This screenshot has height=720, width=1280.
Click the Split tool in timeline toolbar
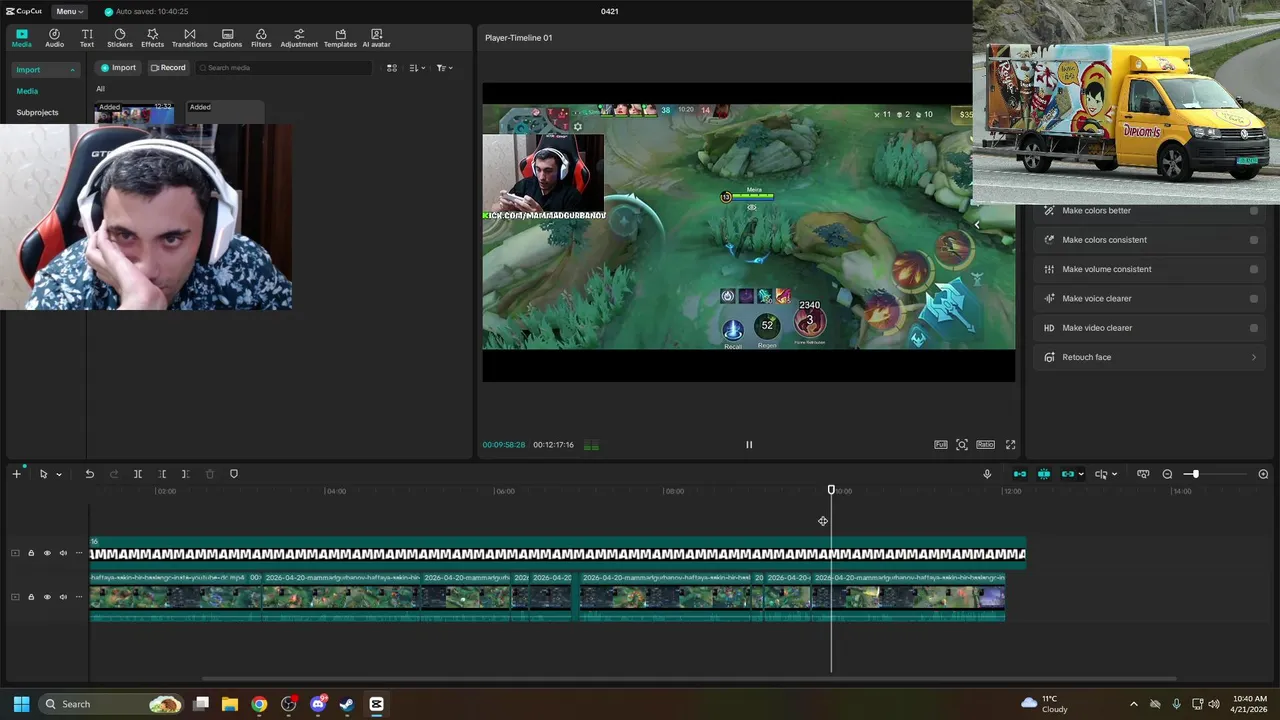(x=138, y=474)
